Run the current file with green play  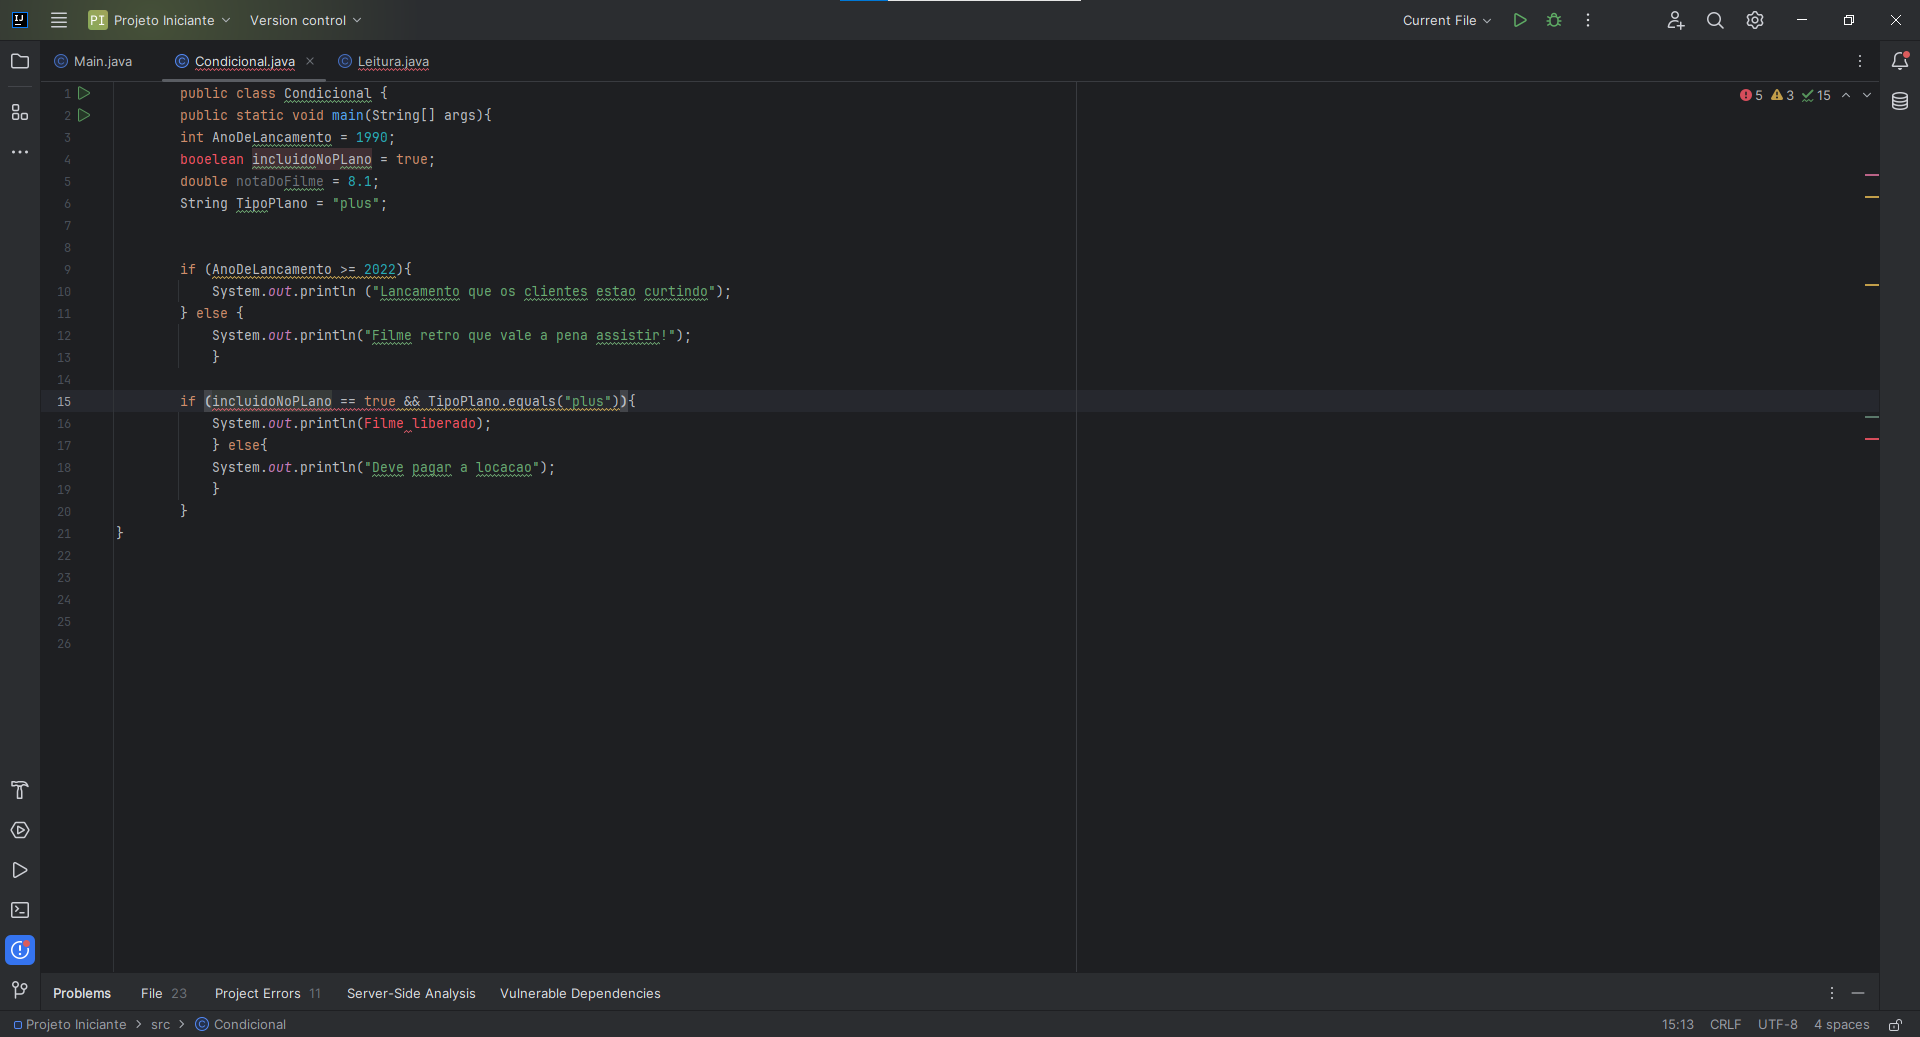[x=1520, y=20]
